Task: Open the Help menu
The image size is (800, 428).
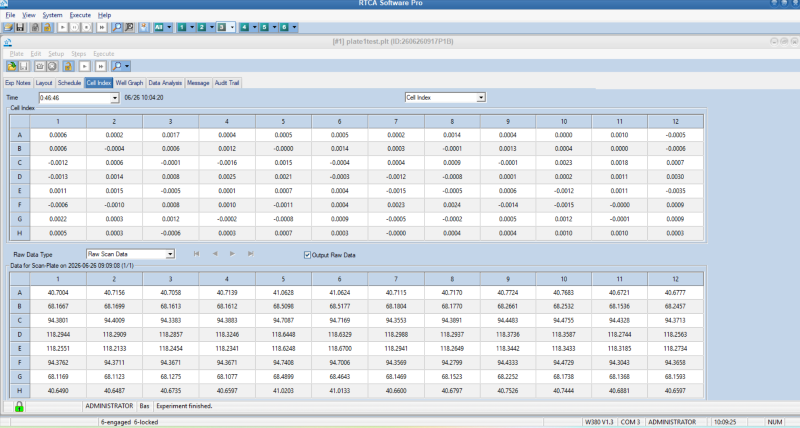Action: click(x=104, y=15)
